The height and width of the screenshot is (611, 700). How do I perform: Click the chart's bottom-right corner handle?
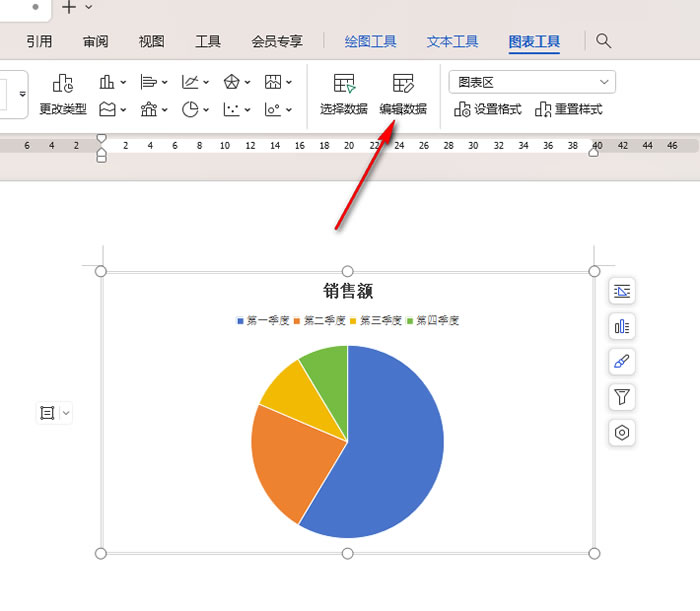(x=594, y=554)
